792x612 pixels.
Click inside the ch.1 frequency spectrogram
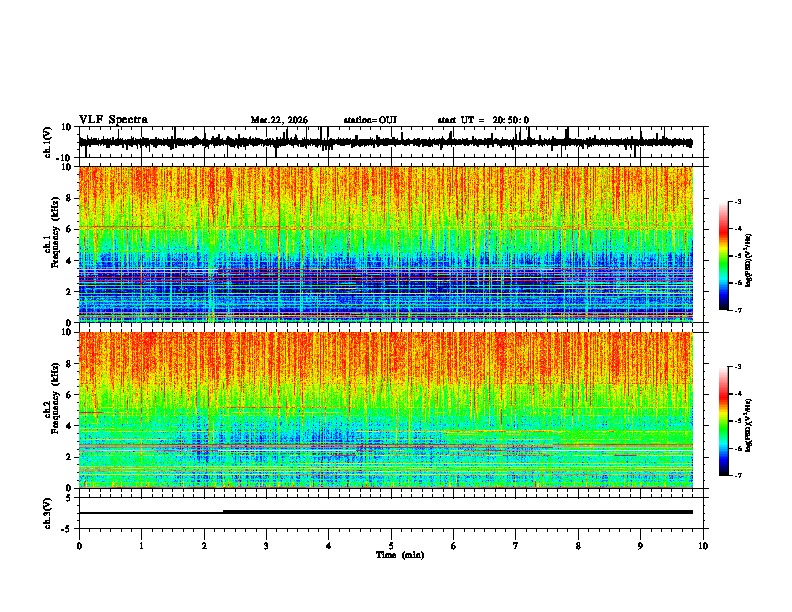click(386, 244)
